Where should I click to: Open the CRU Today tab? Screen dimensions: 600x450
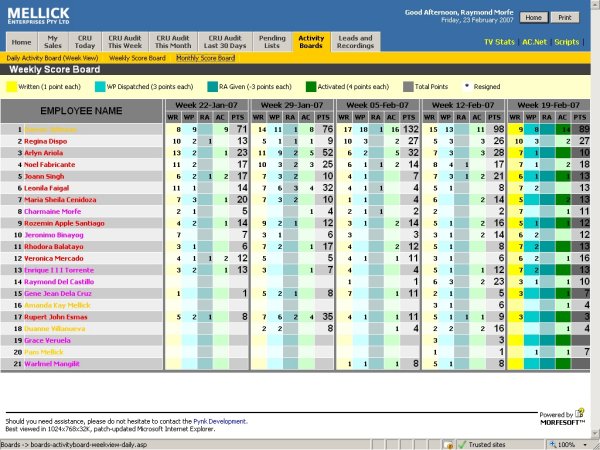[85, 42]
